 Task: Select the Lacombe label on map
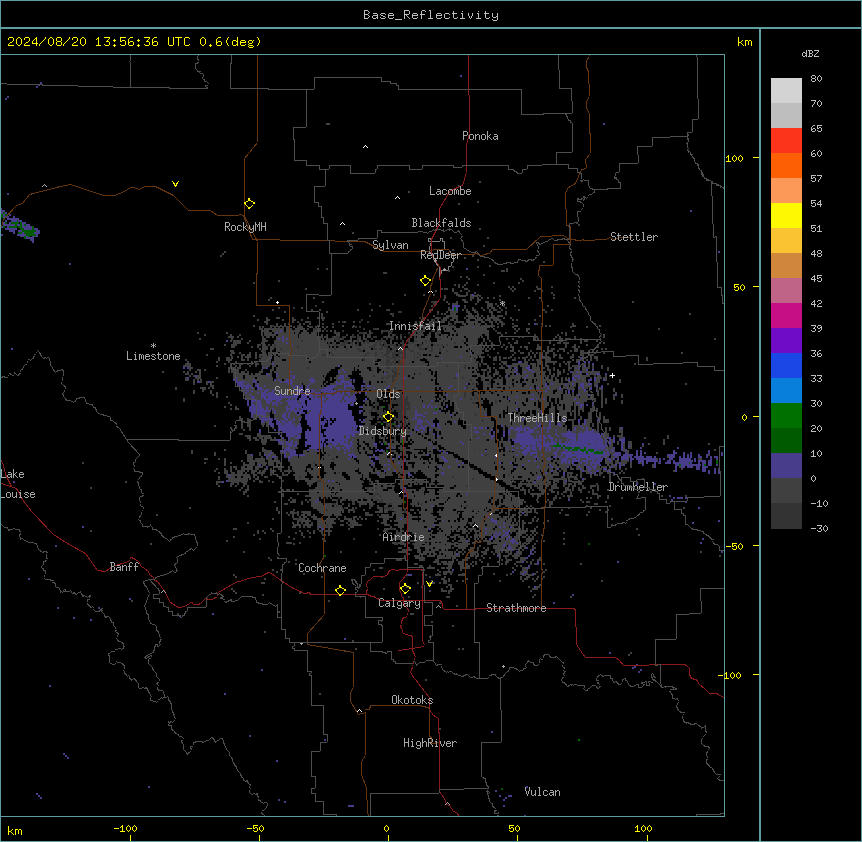click(450, 191)
